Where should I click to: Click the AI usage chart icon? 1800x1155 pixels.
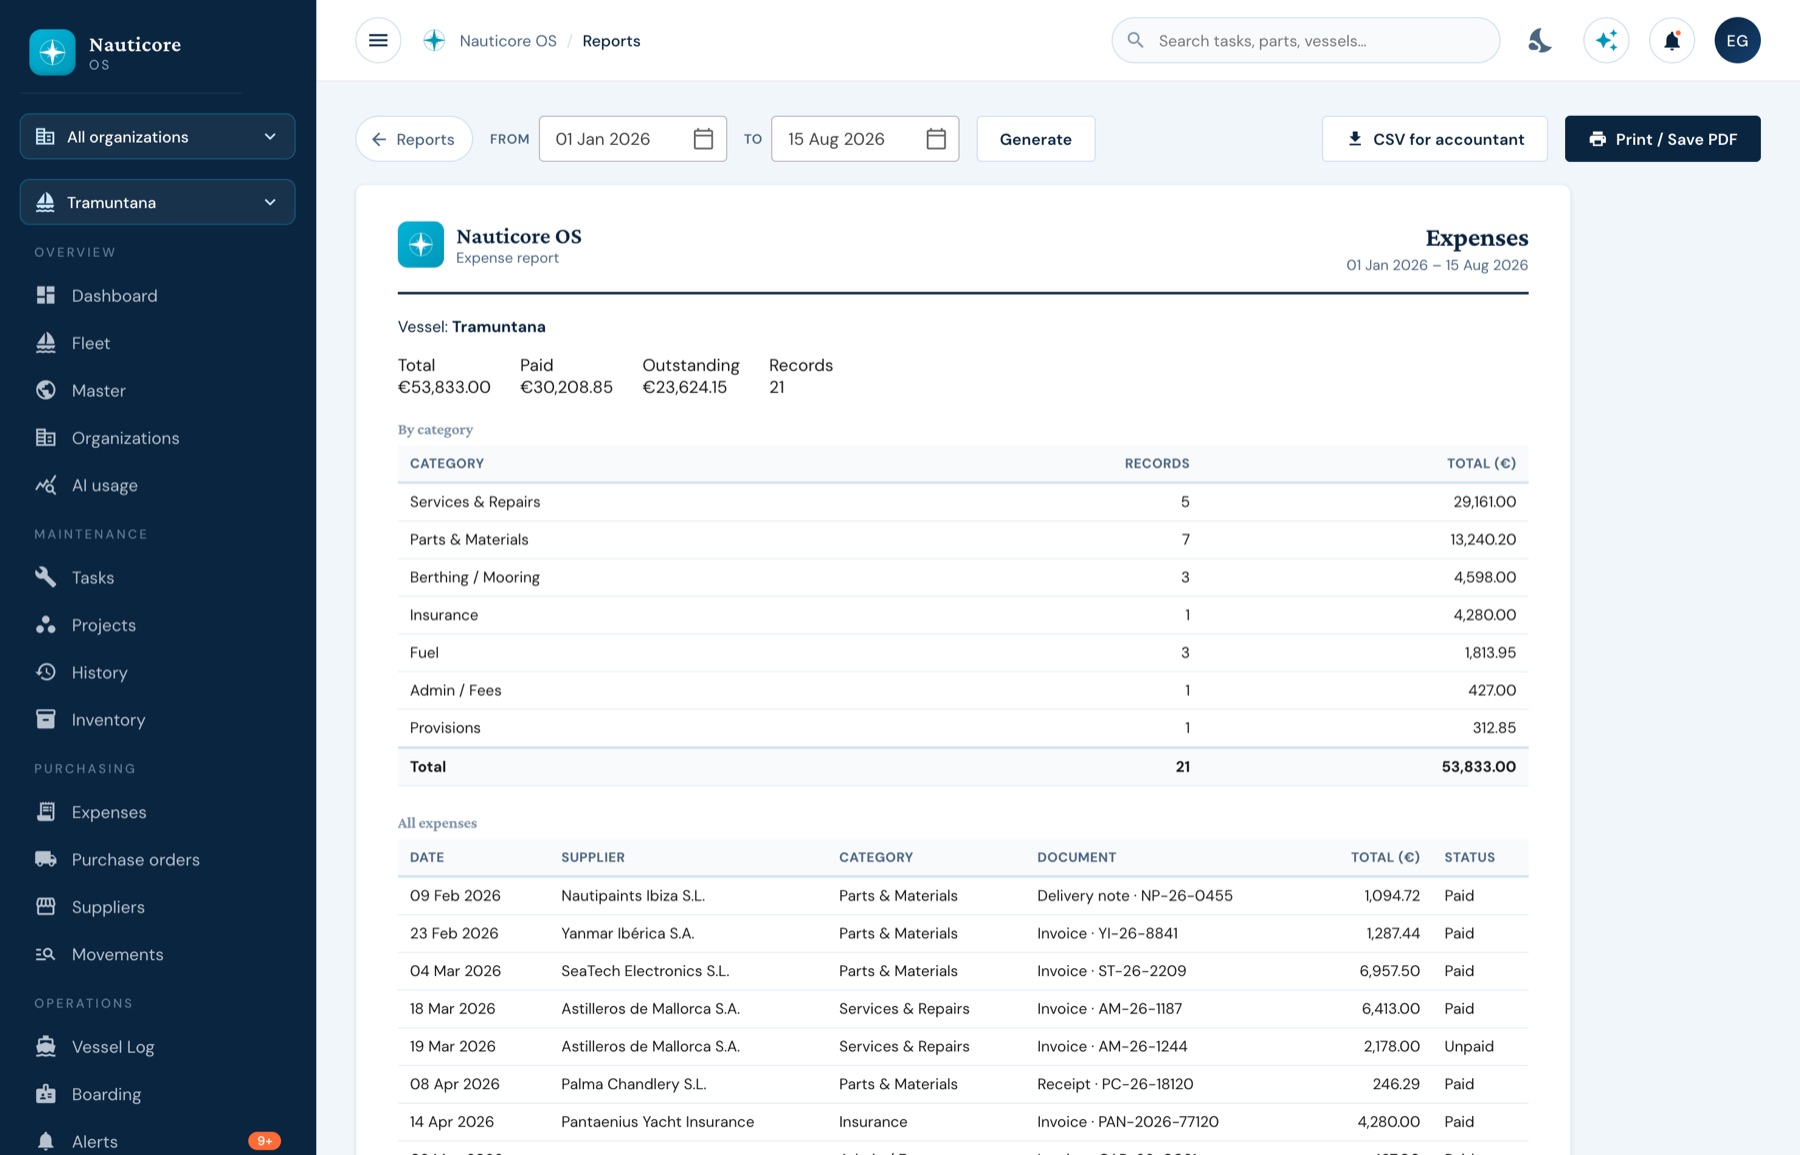[46, 485]
